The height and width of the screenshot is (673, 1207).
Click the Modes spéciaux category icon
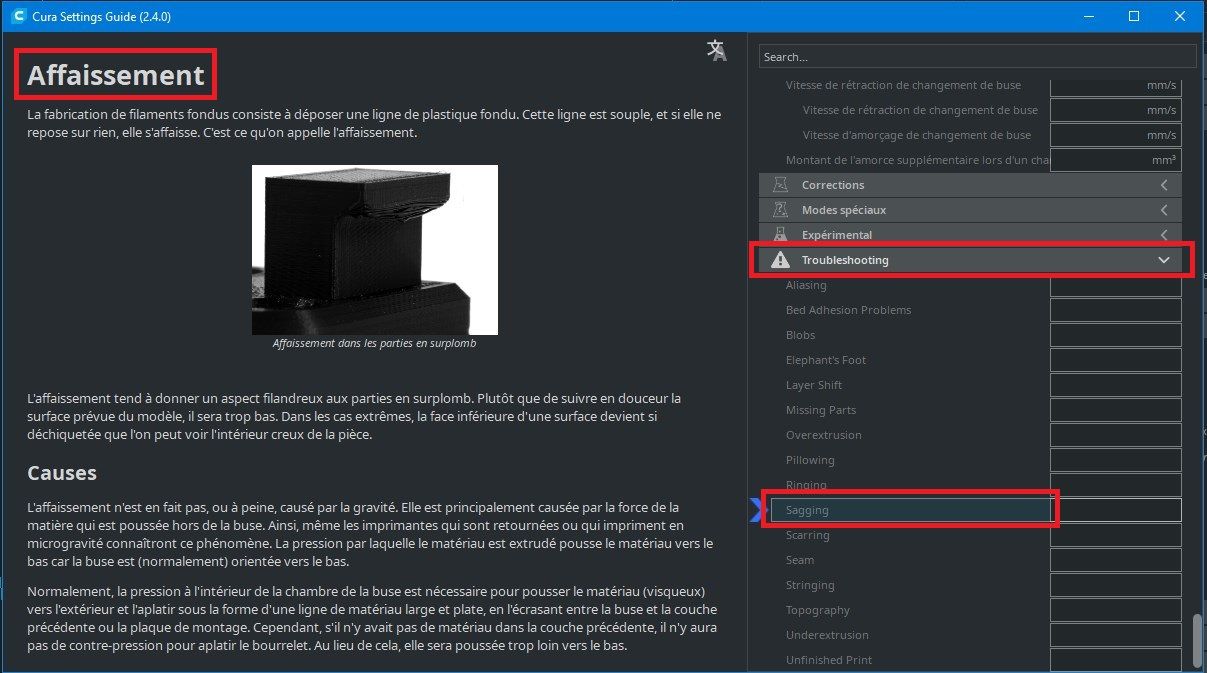(x=780, y=210)
